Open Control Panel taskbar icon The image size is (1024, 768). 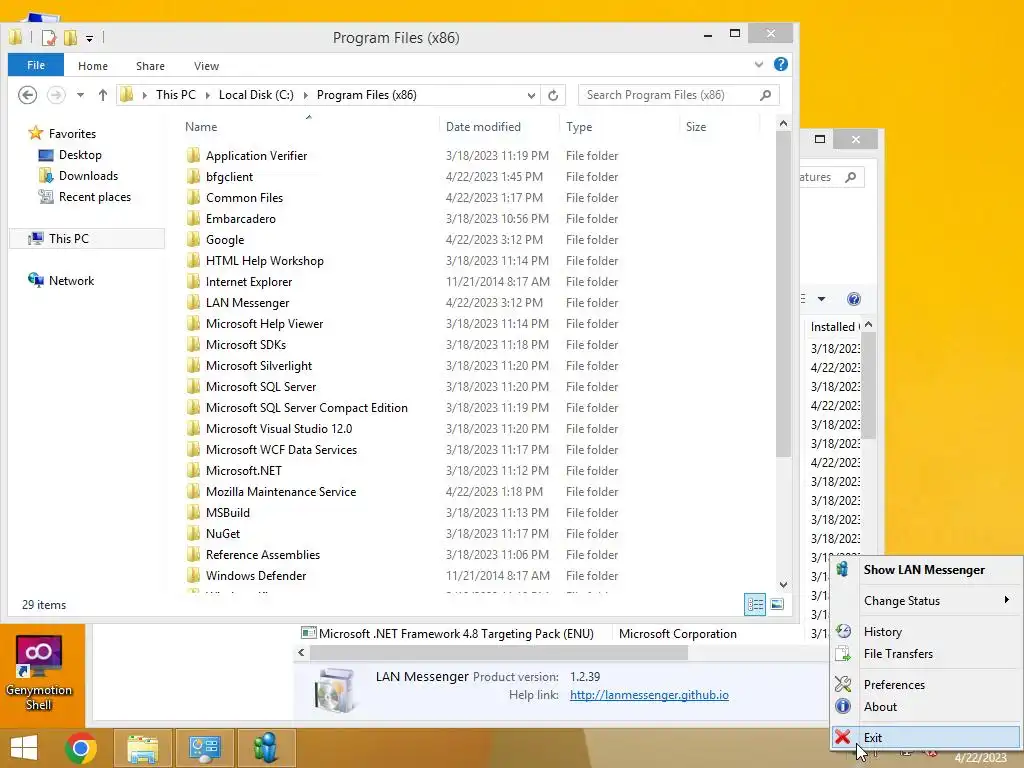[204, 748]
